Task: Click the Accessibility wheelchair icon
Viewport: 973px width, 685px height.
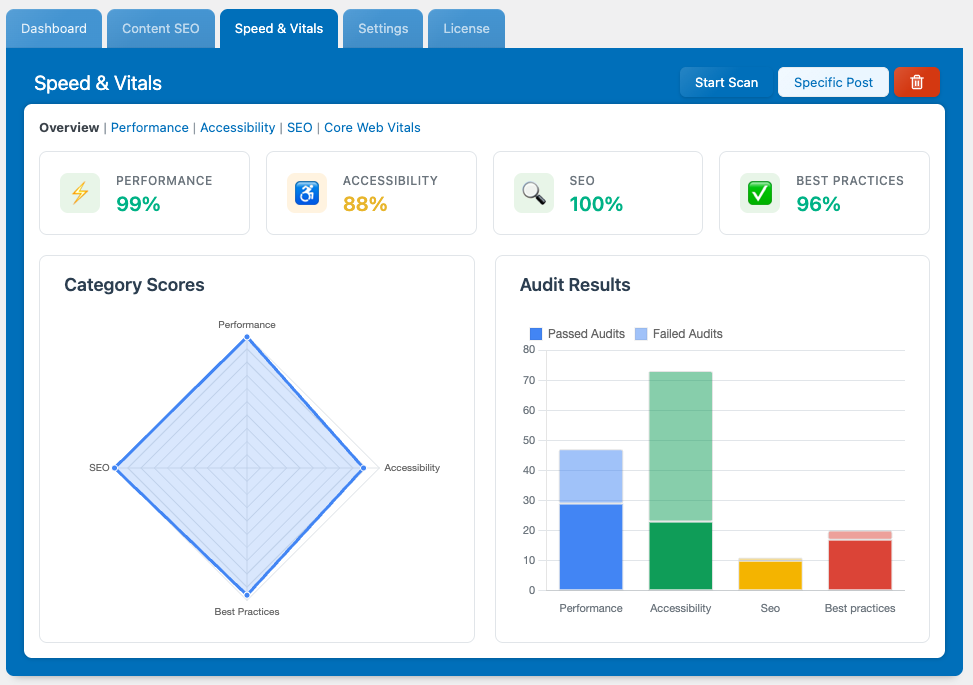Action: (307, 193)
